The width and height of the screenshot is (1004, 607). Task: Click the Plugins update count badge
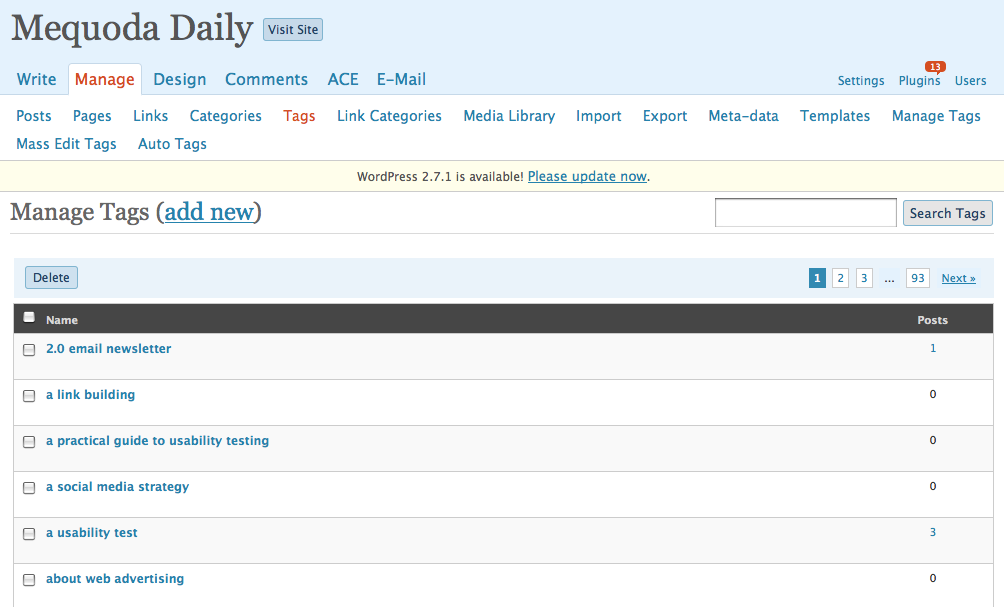(x=935, y=67)
